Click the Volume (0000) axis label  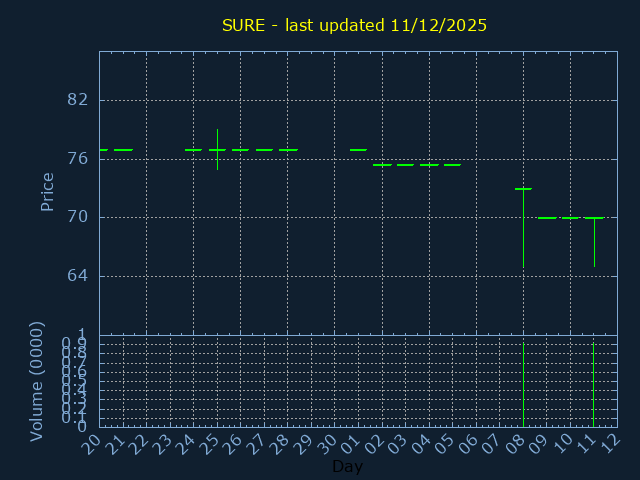pos(37,380)
